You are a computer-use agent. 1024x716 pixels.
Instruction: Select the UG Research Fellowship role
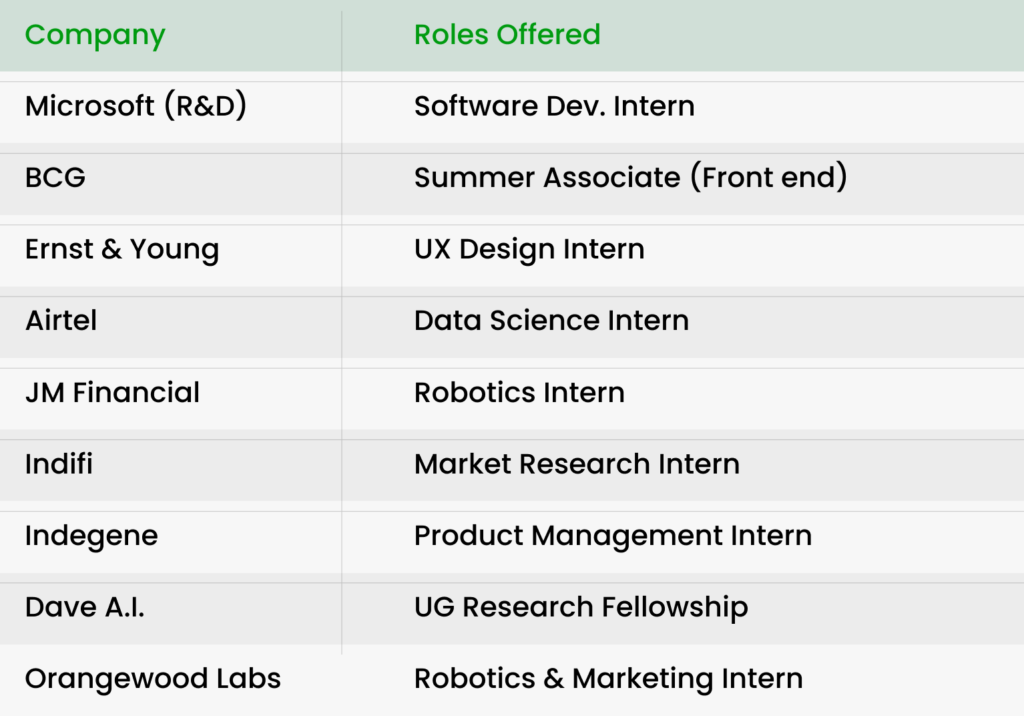581,608
